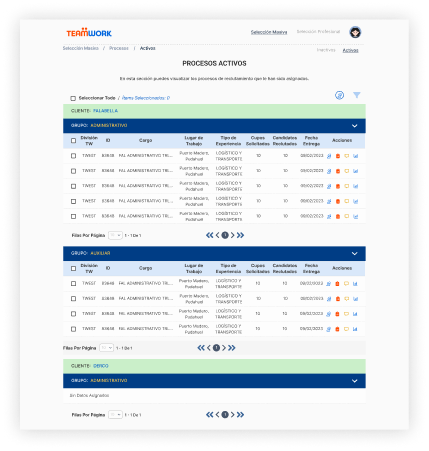
Task: Click the Selección Masiva breadcrumb link
Action: tap(81, 48)
